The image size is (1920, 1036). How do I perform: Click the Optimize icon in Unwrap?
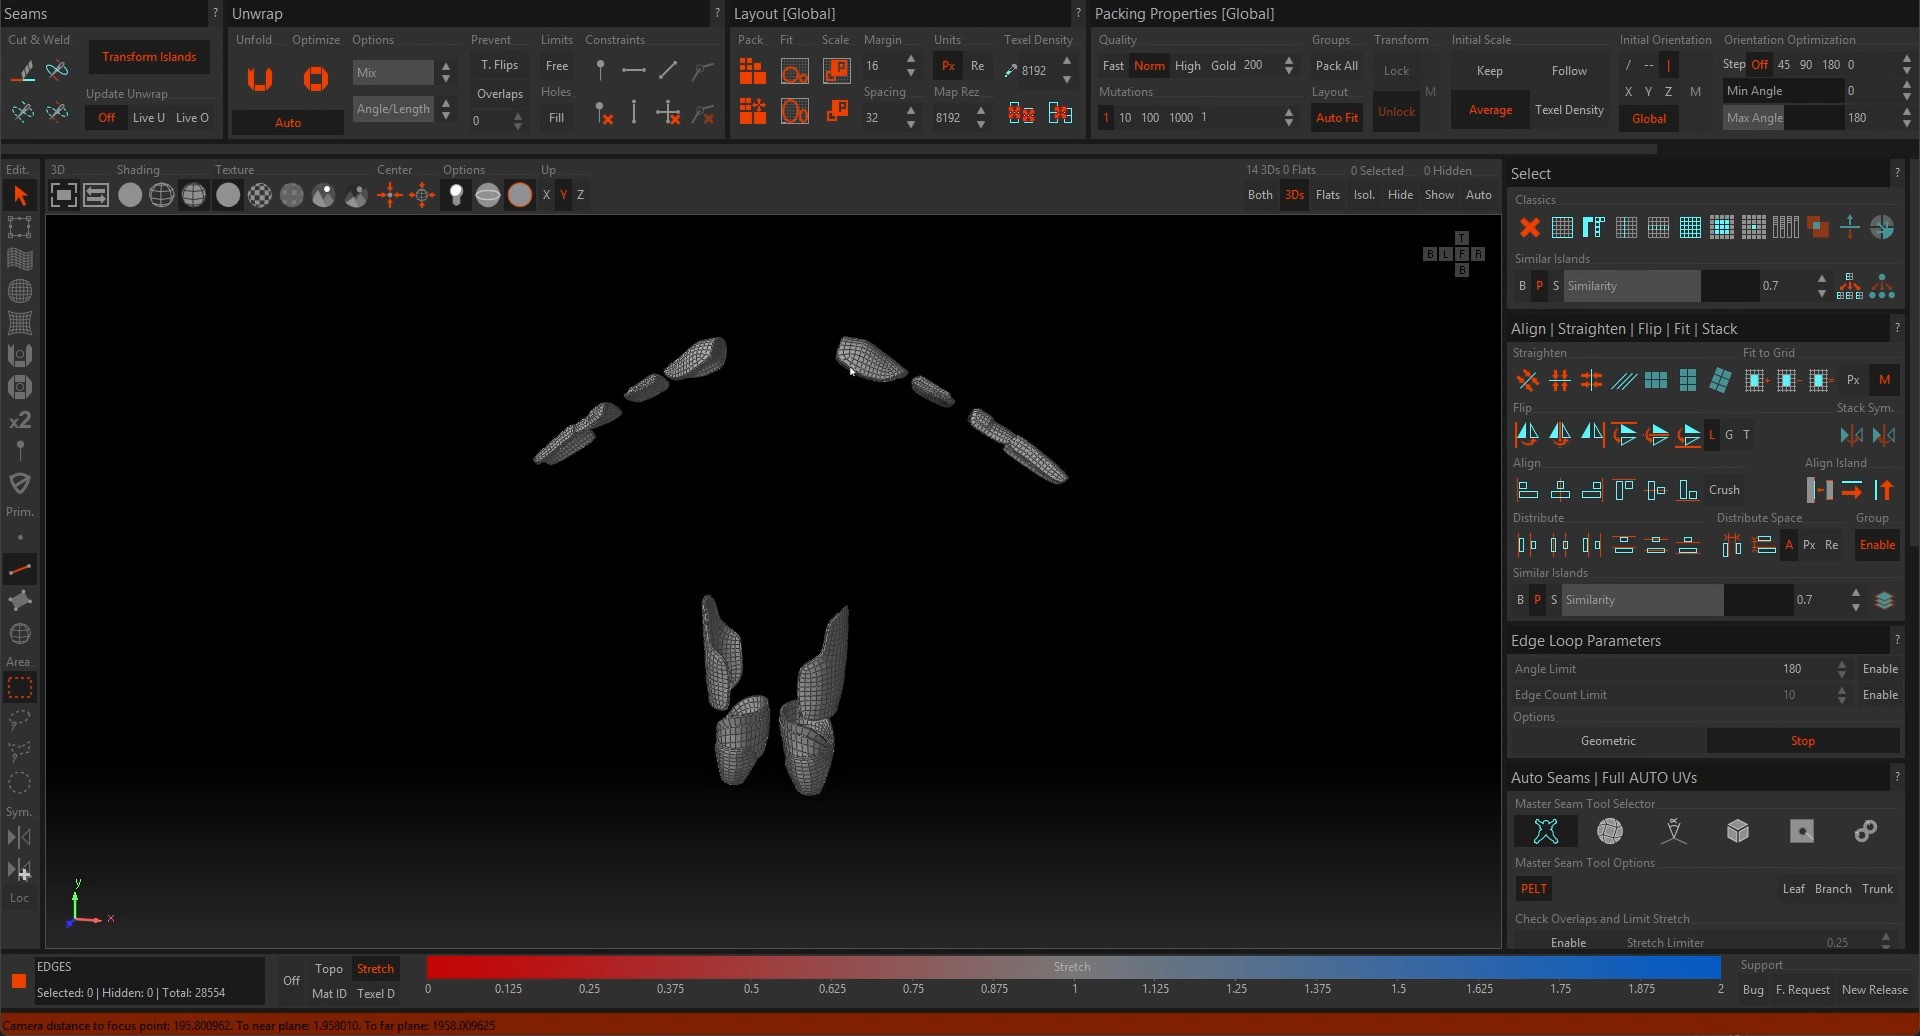[x=316, y=79]
